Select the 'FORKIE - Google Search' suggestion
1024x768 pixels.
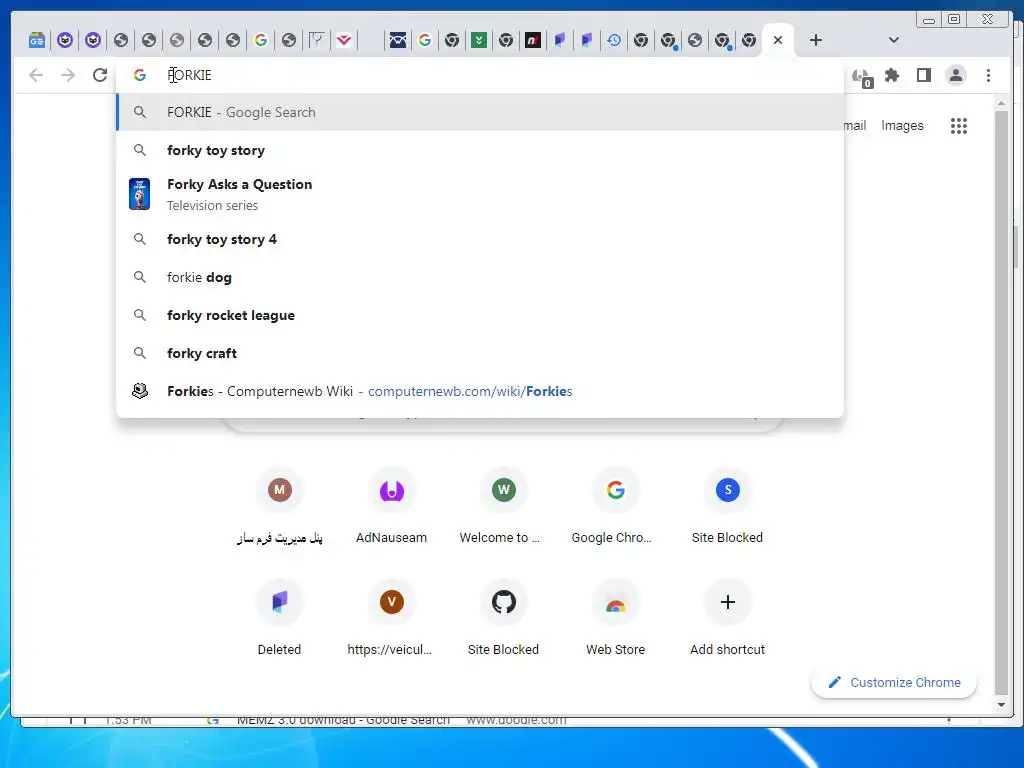click(480, 112)
